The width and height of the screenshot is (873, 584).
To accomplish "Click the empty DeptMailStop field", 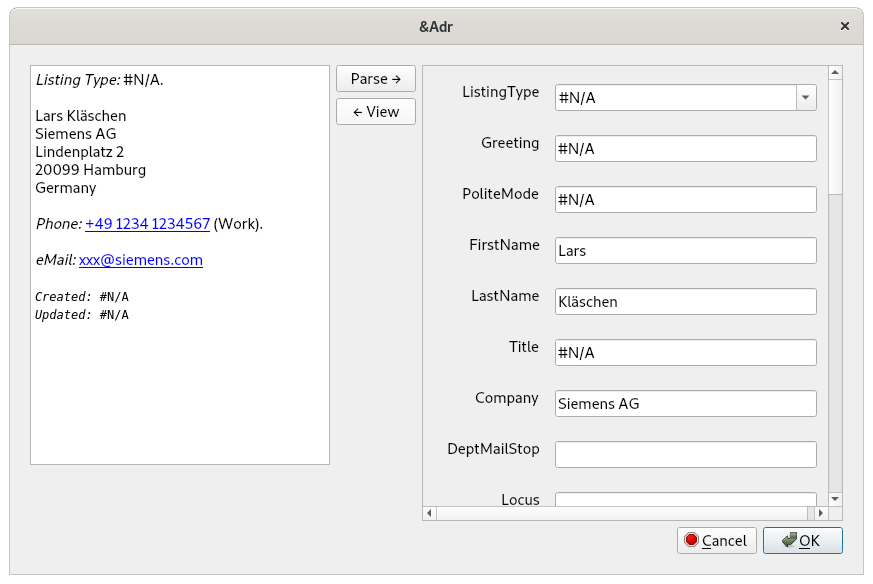I will (685, 454).
